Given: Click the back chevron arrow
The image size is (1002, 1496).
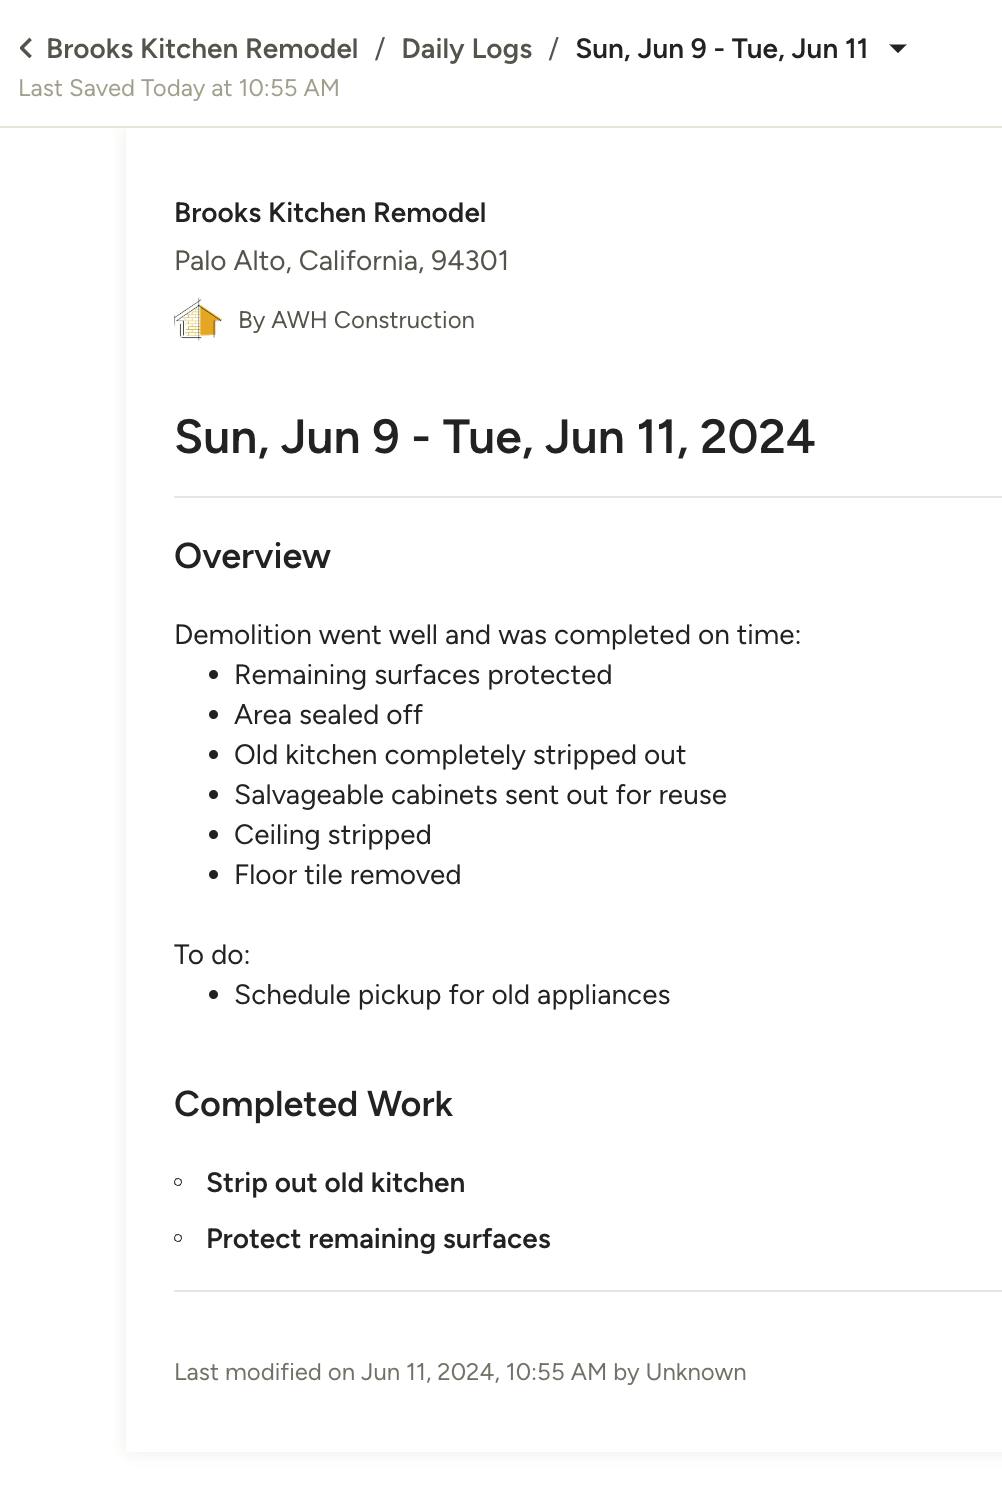Looking at the screenshot, I should coord(26,48).
